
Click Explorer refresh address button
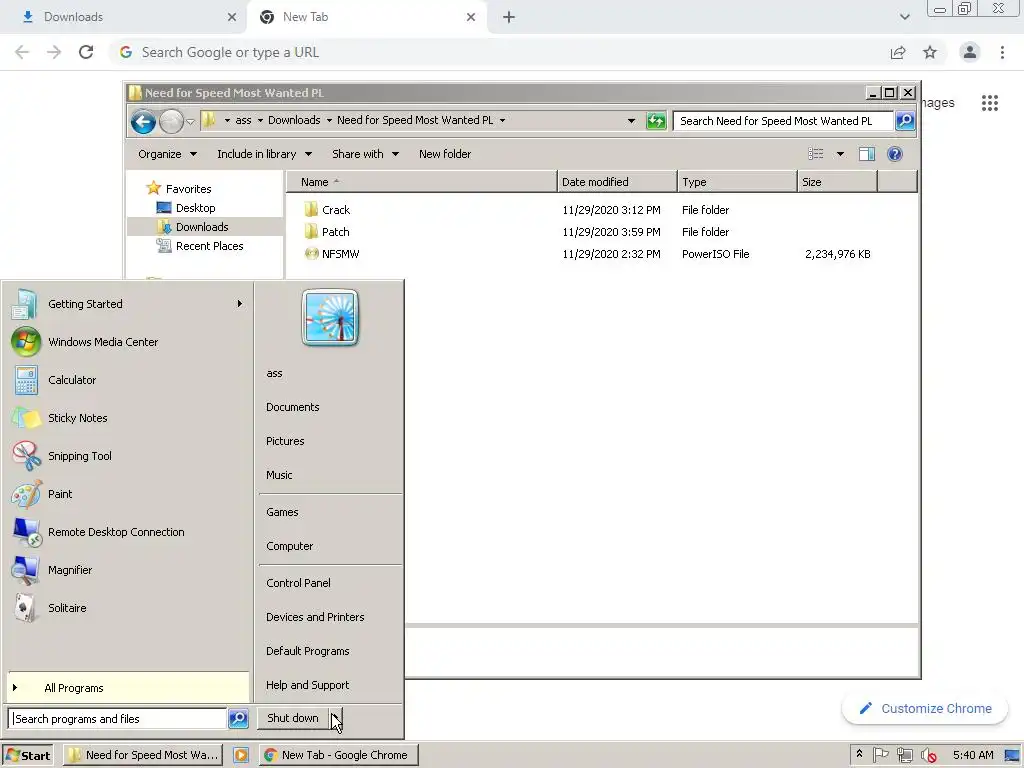click(x=656, y=121)
